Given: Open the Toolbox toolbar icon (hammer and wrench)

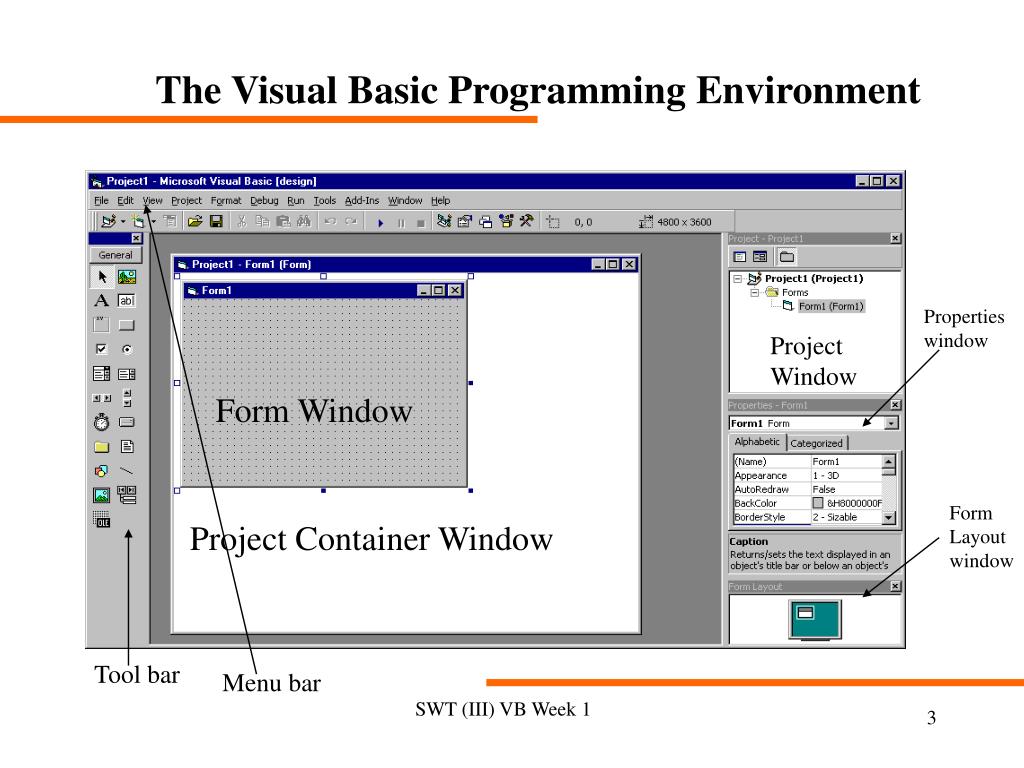Looking at the screenshot, I should 526,222.
